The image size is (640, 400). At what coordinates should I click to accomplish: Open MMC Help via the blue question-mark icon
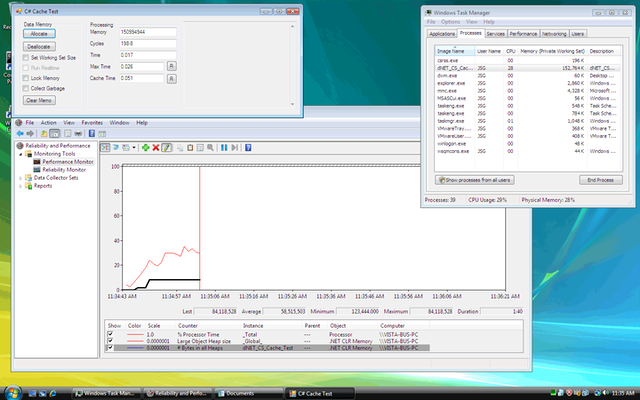point(92,133)
